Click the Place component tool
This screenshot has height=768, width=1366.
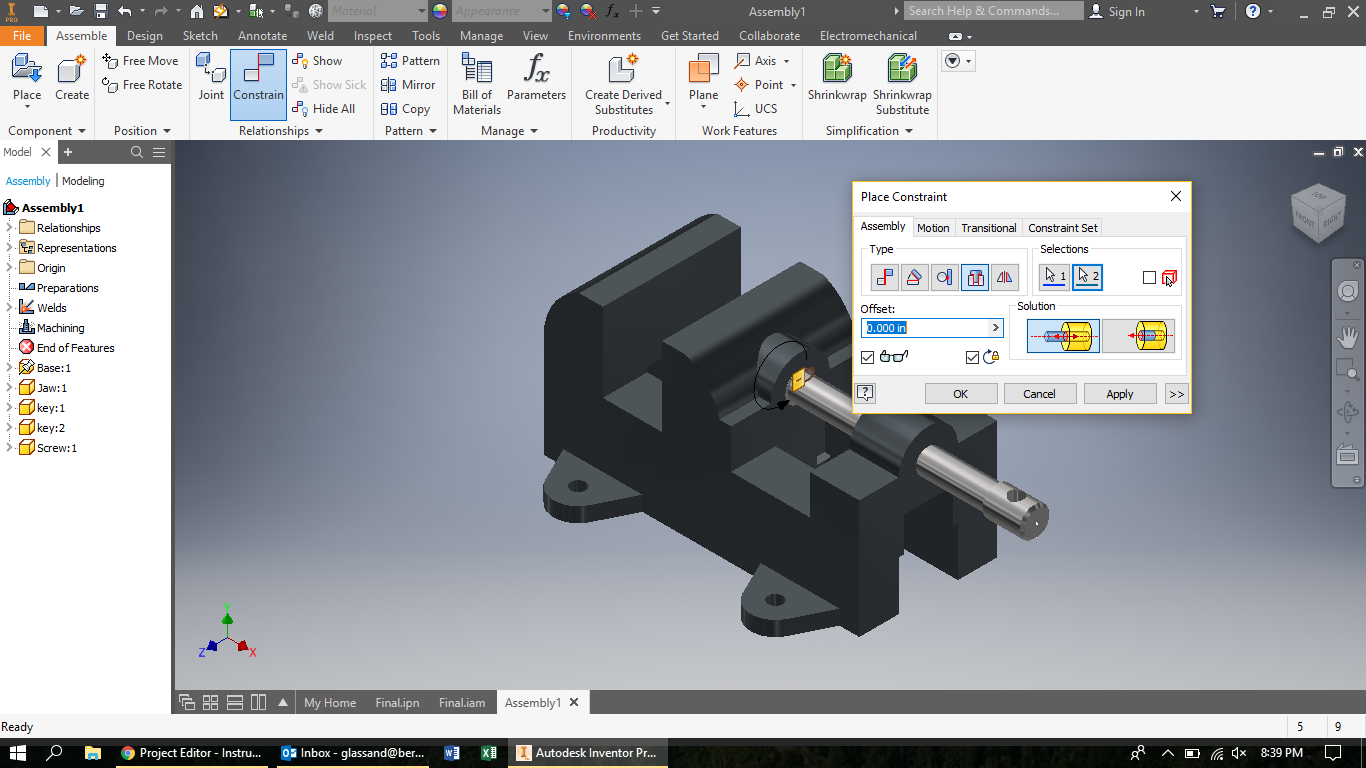(27, 78)
